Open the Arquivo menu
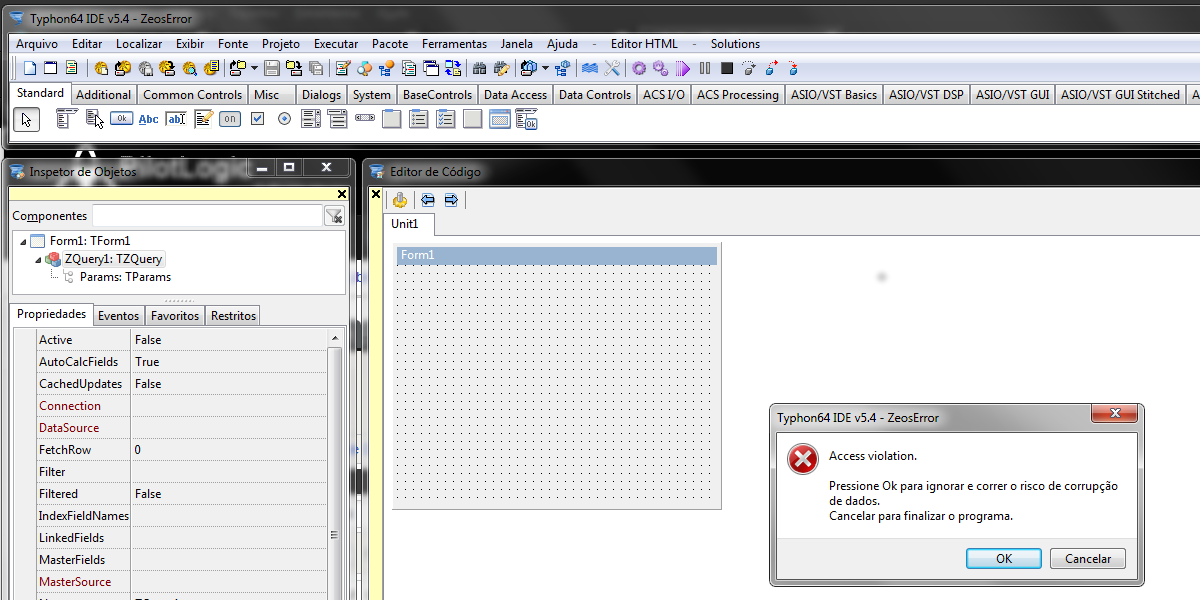Viewport: 1200px width, 600px height. point(37,44)
